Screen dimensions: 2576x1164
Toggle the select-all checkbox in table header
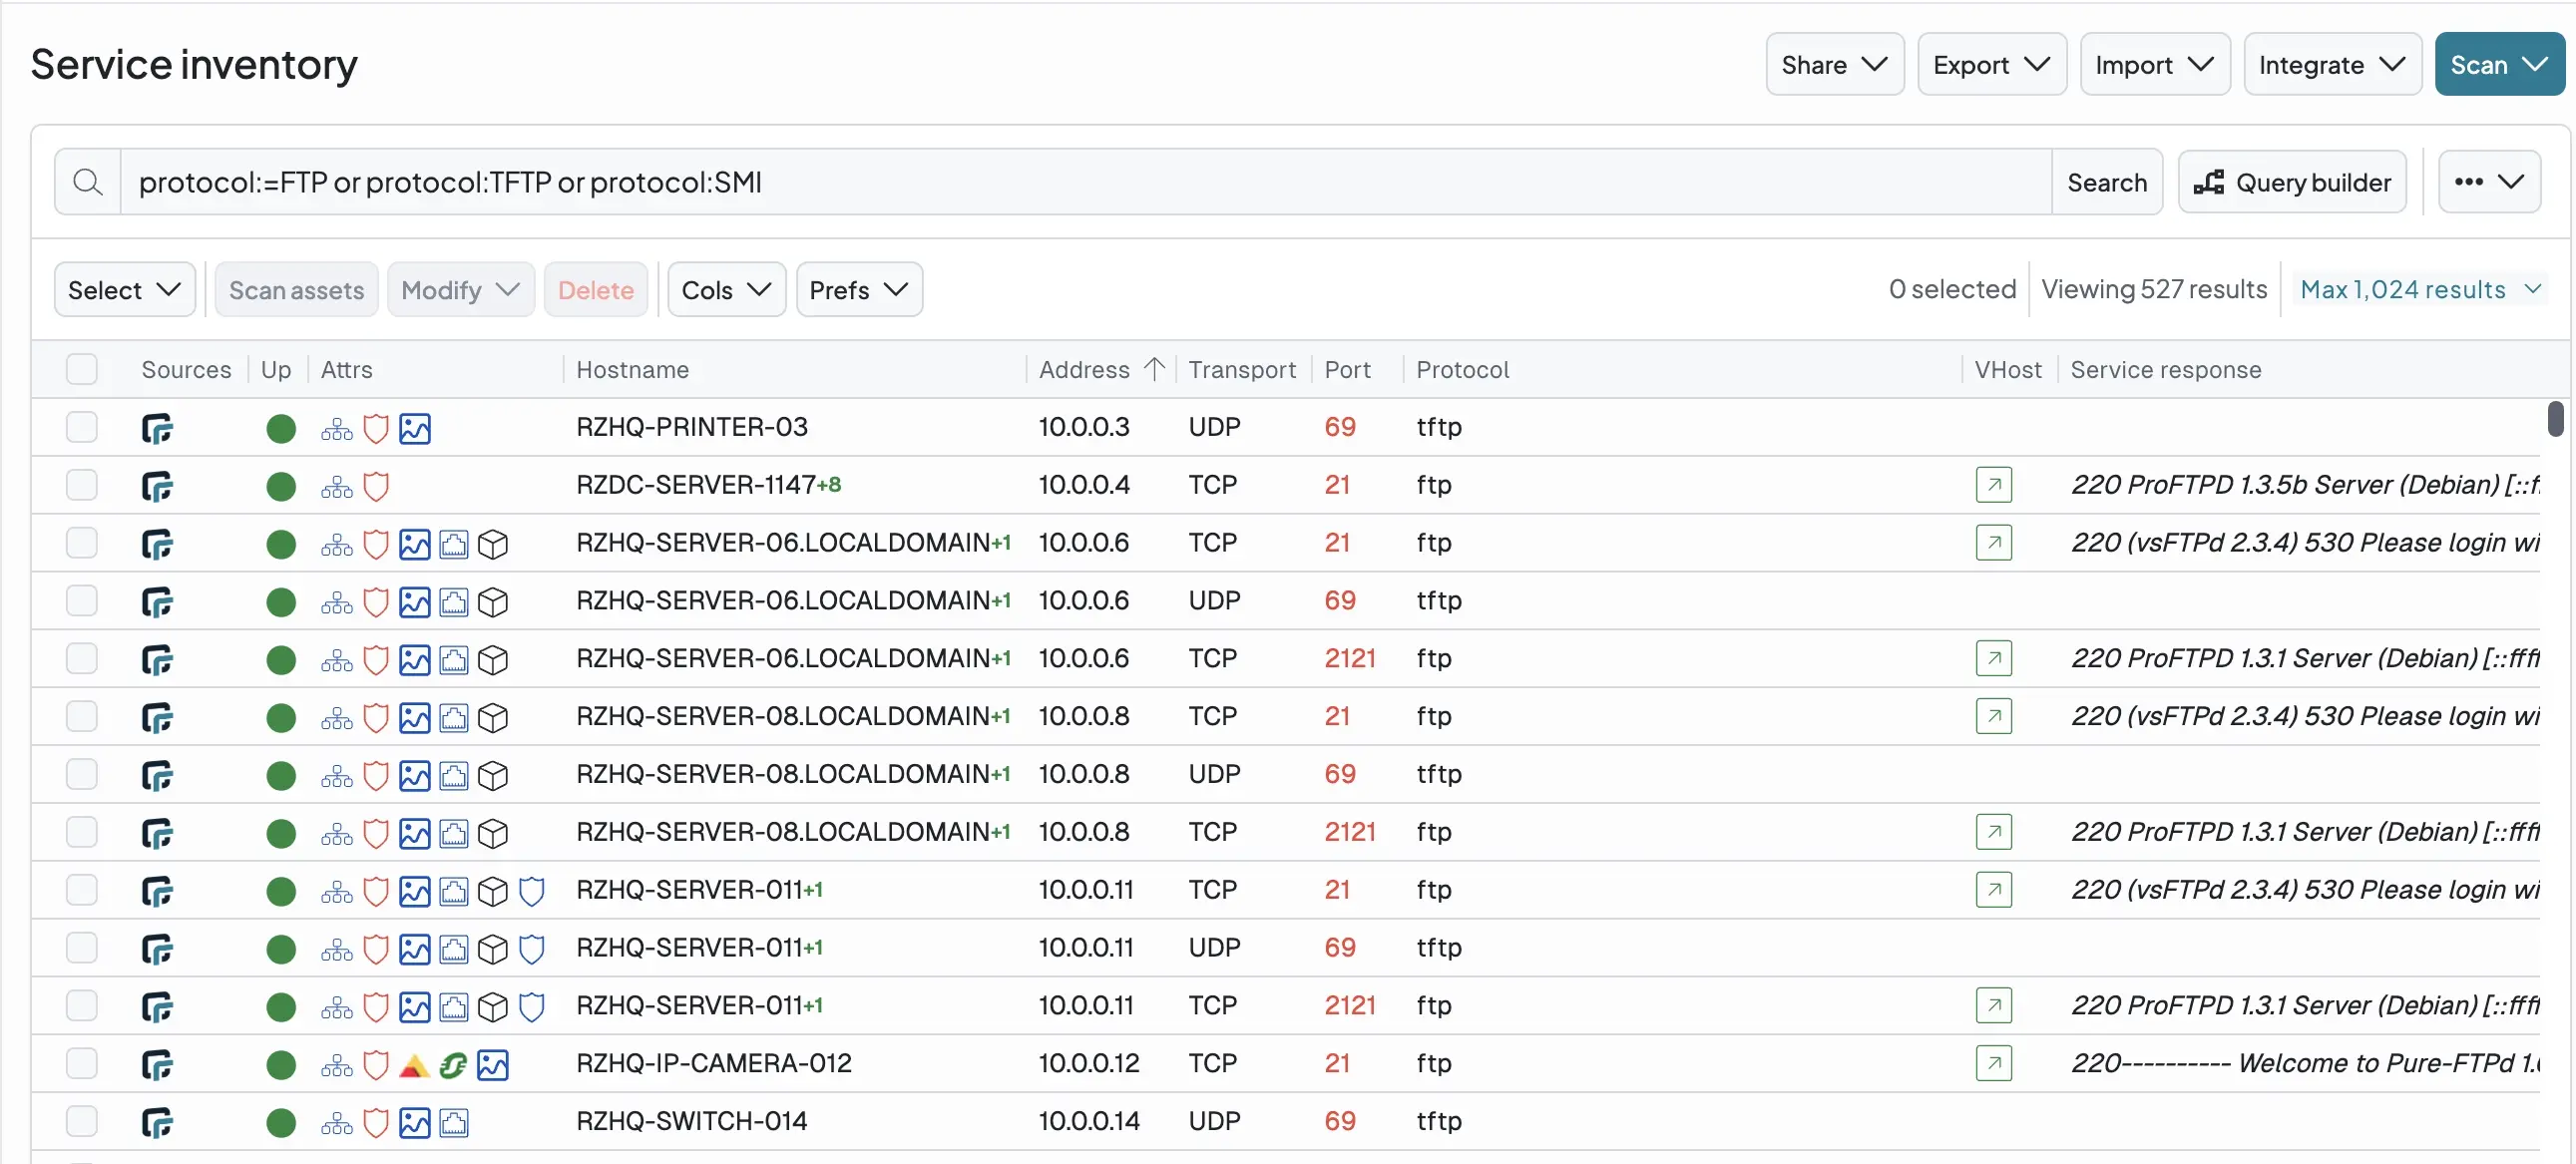(82, 369)
